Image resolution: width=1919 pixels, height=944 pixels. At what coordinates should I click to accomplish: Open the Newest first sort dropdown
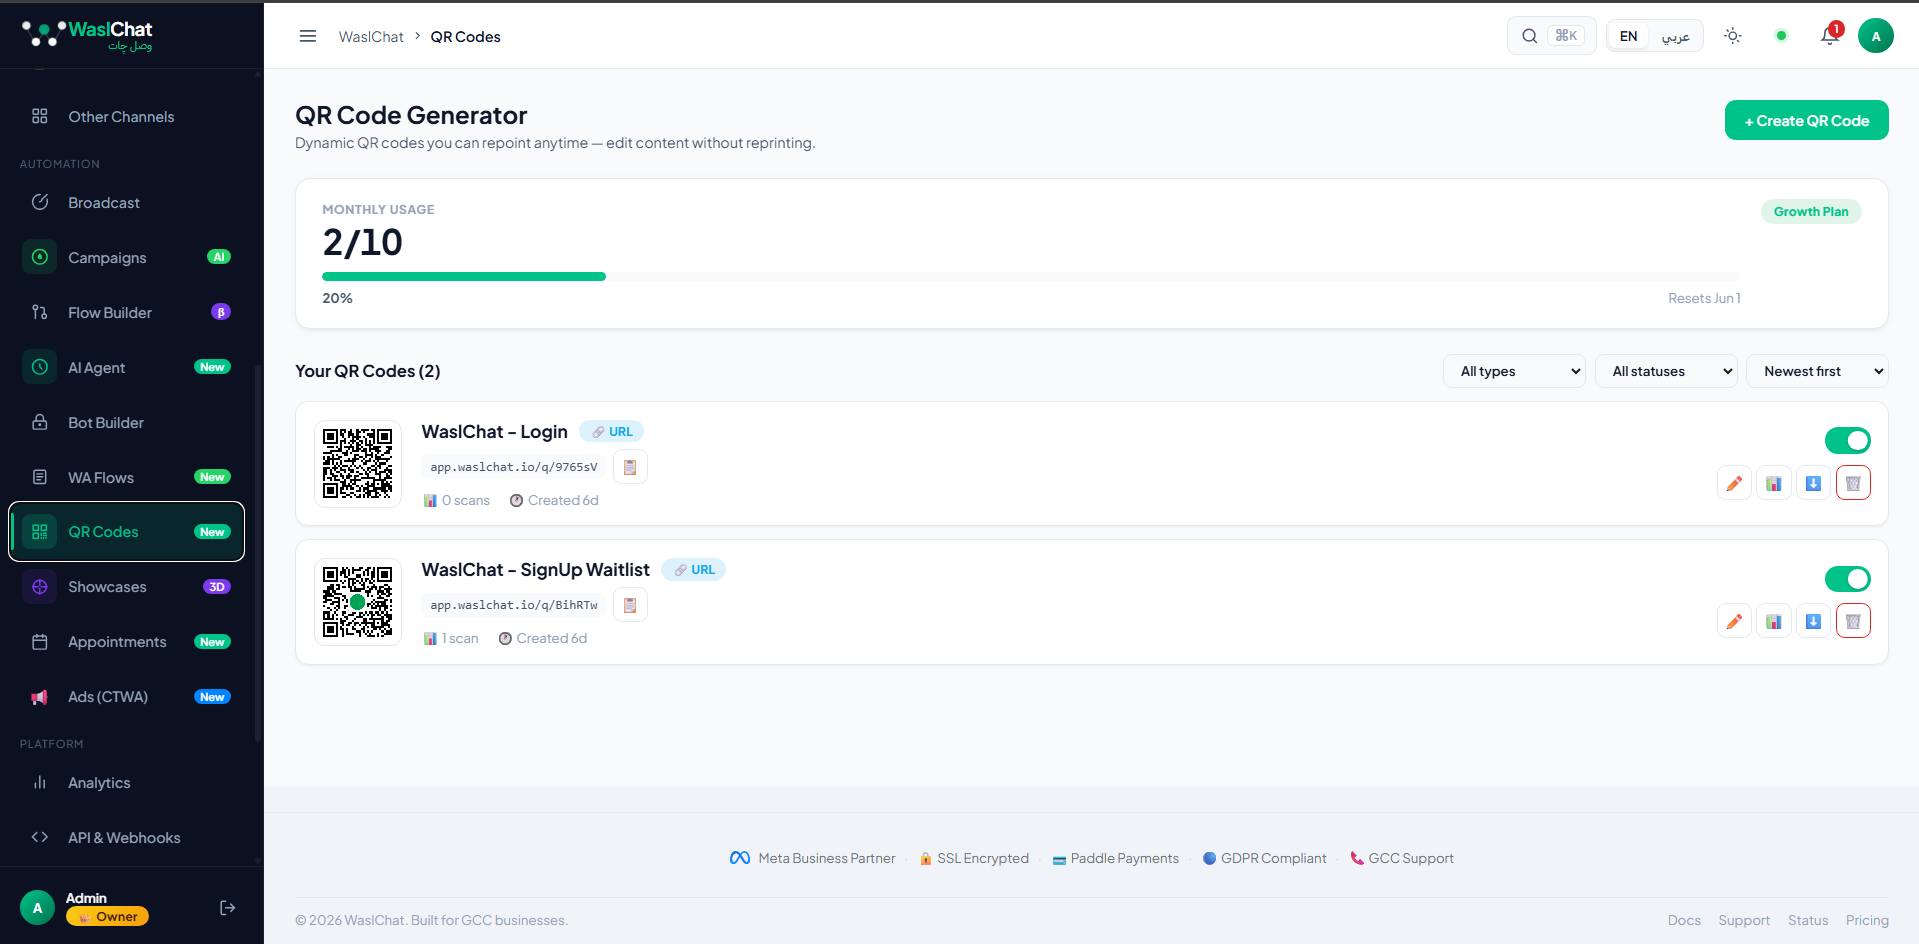pos(1817,371)
